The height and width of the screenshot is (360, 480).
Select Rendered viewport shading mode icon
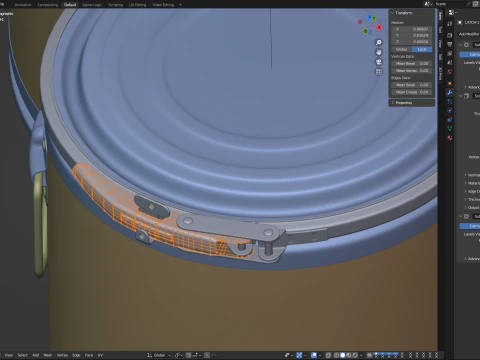point(355,355)
